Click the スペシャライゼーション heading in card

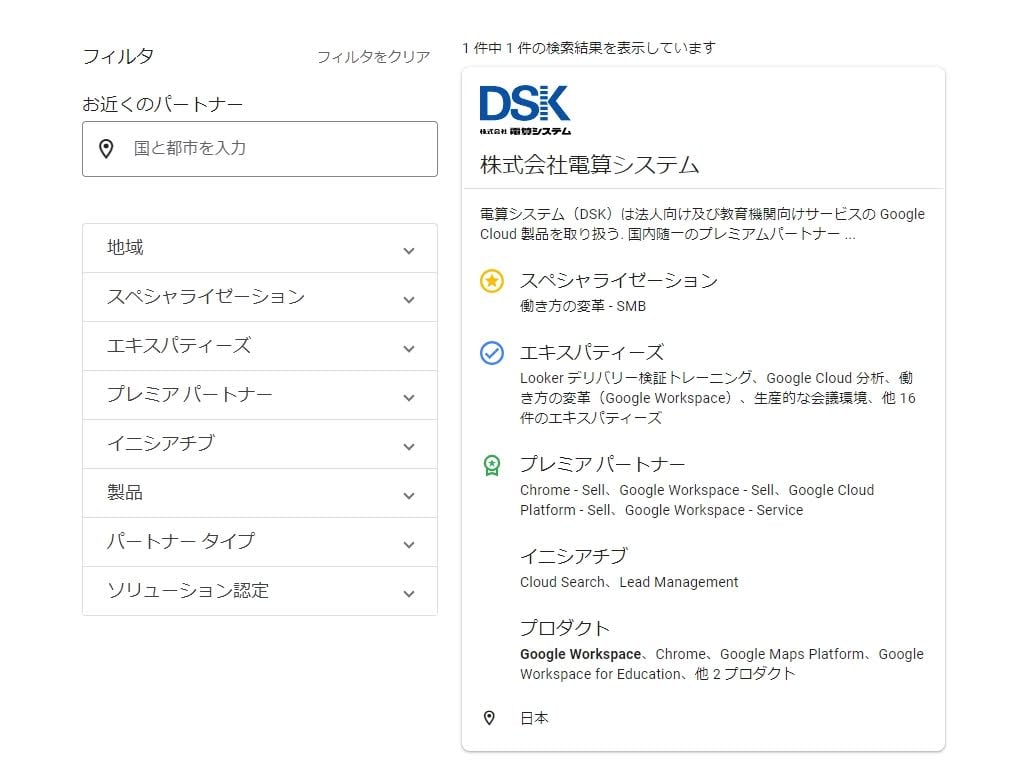coord(618,281)
